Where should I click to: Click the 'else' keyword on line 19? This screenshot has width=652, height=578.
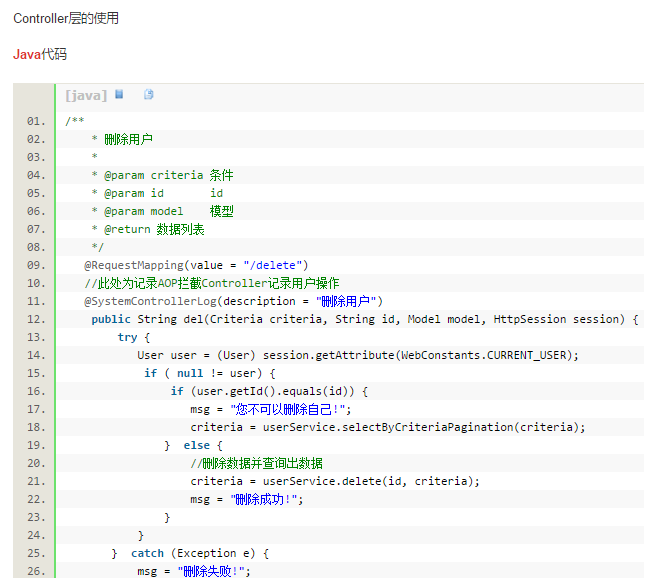pos(197,445)
